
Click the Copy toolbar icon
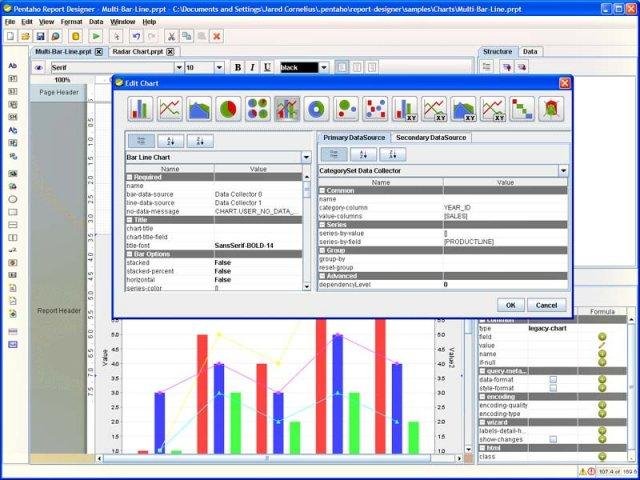187,36
